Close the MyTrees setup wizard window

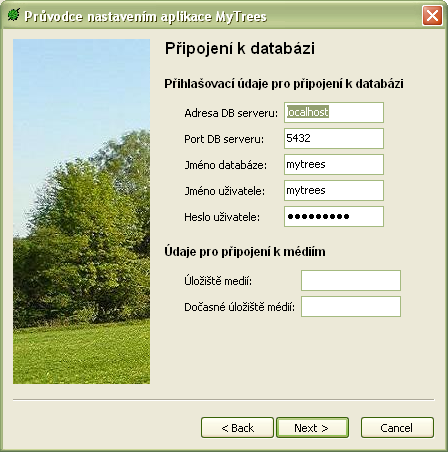432,15
